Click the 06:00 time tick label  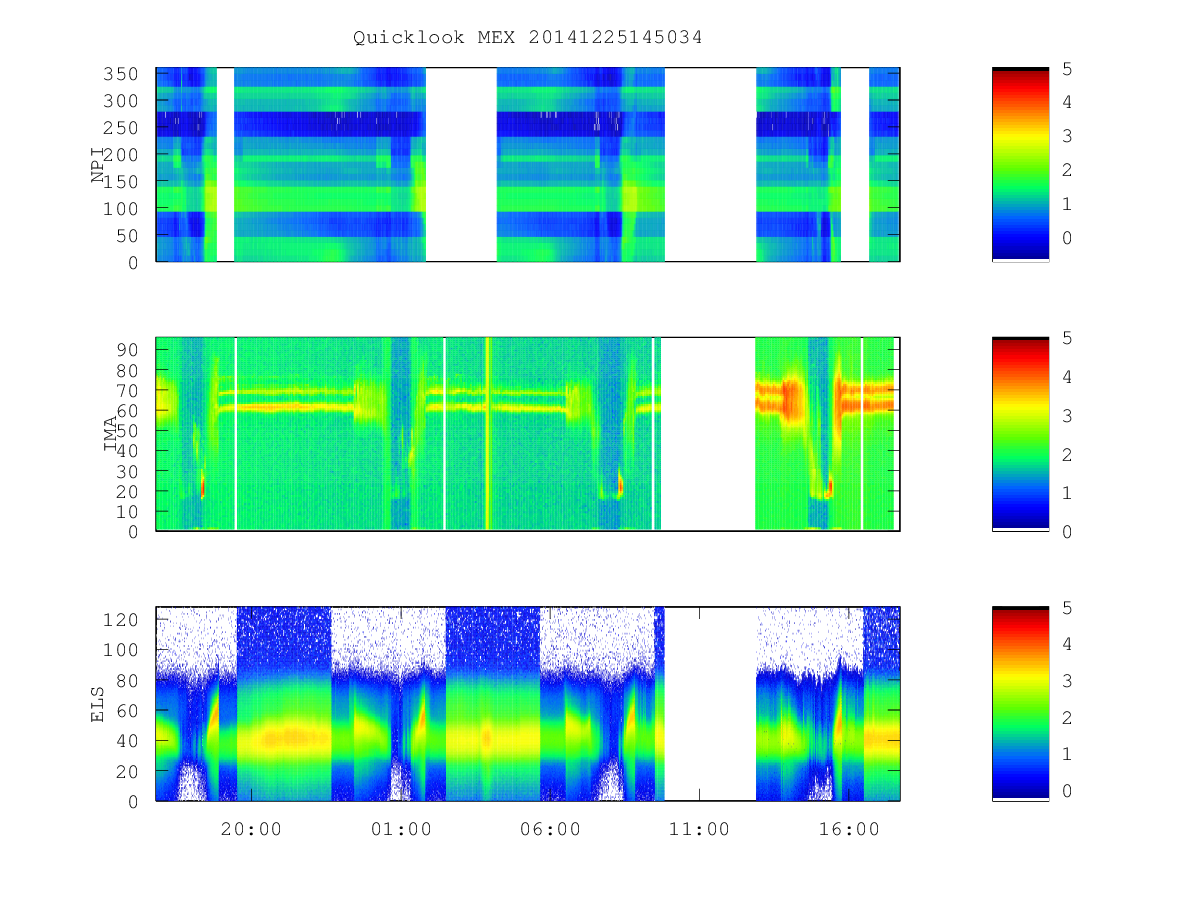550,829
